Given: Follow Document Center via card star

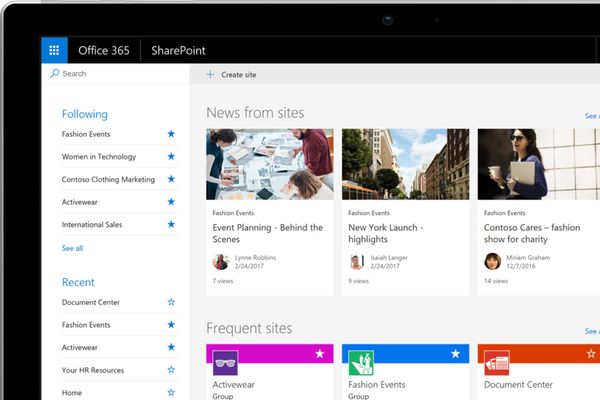Looking at the screenshot, I should (591, 354).
